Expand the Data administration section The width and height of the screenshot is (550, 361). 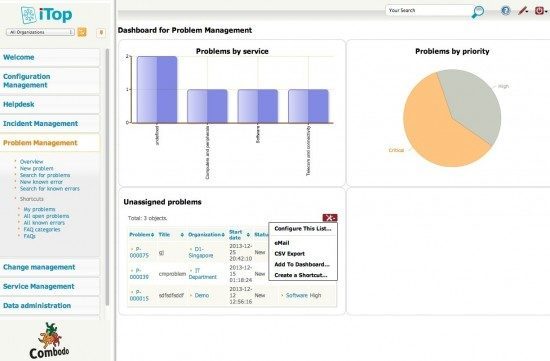pyautogui.click(x=50, y=306)
